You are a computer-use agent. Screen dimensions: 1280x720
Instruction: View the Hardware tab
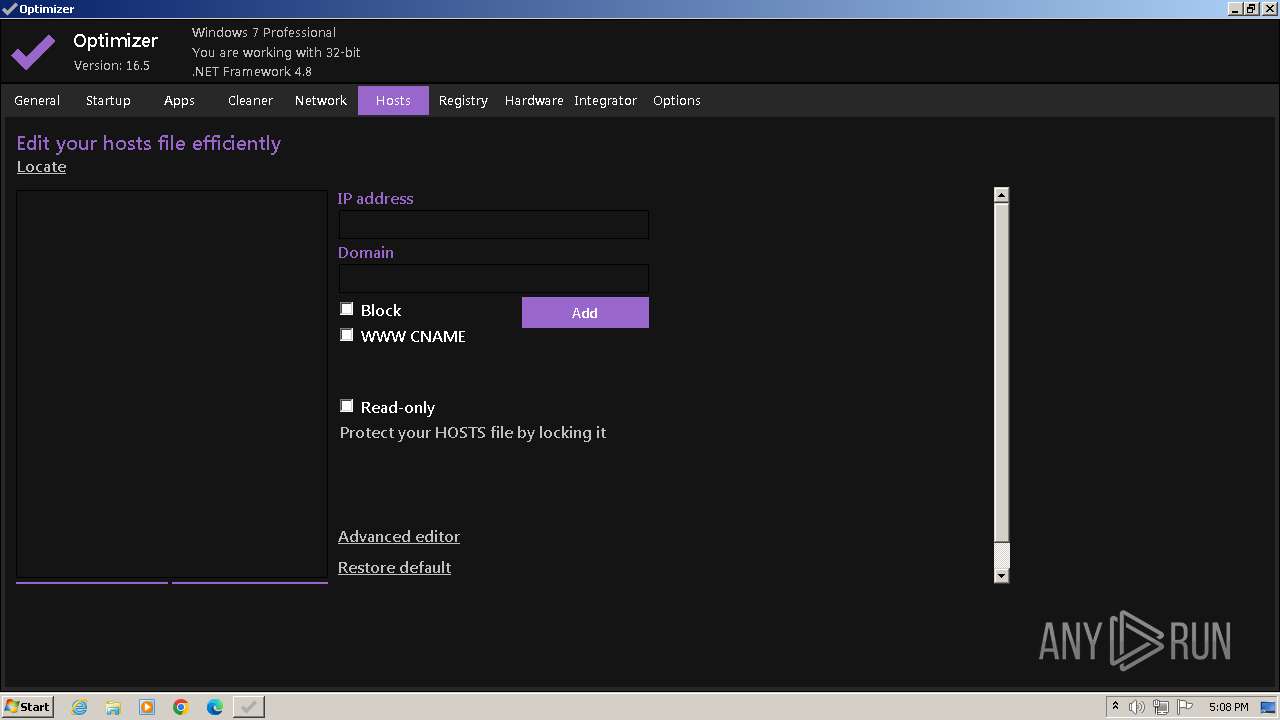534,100
